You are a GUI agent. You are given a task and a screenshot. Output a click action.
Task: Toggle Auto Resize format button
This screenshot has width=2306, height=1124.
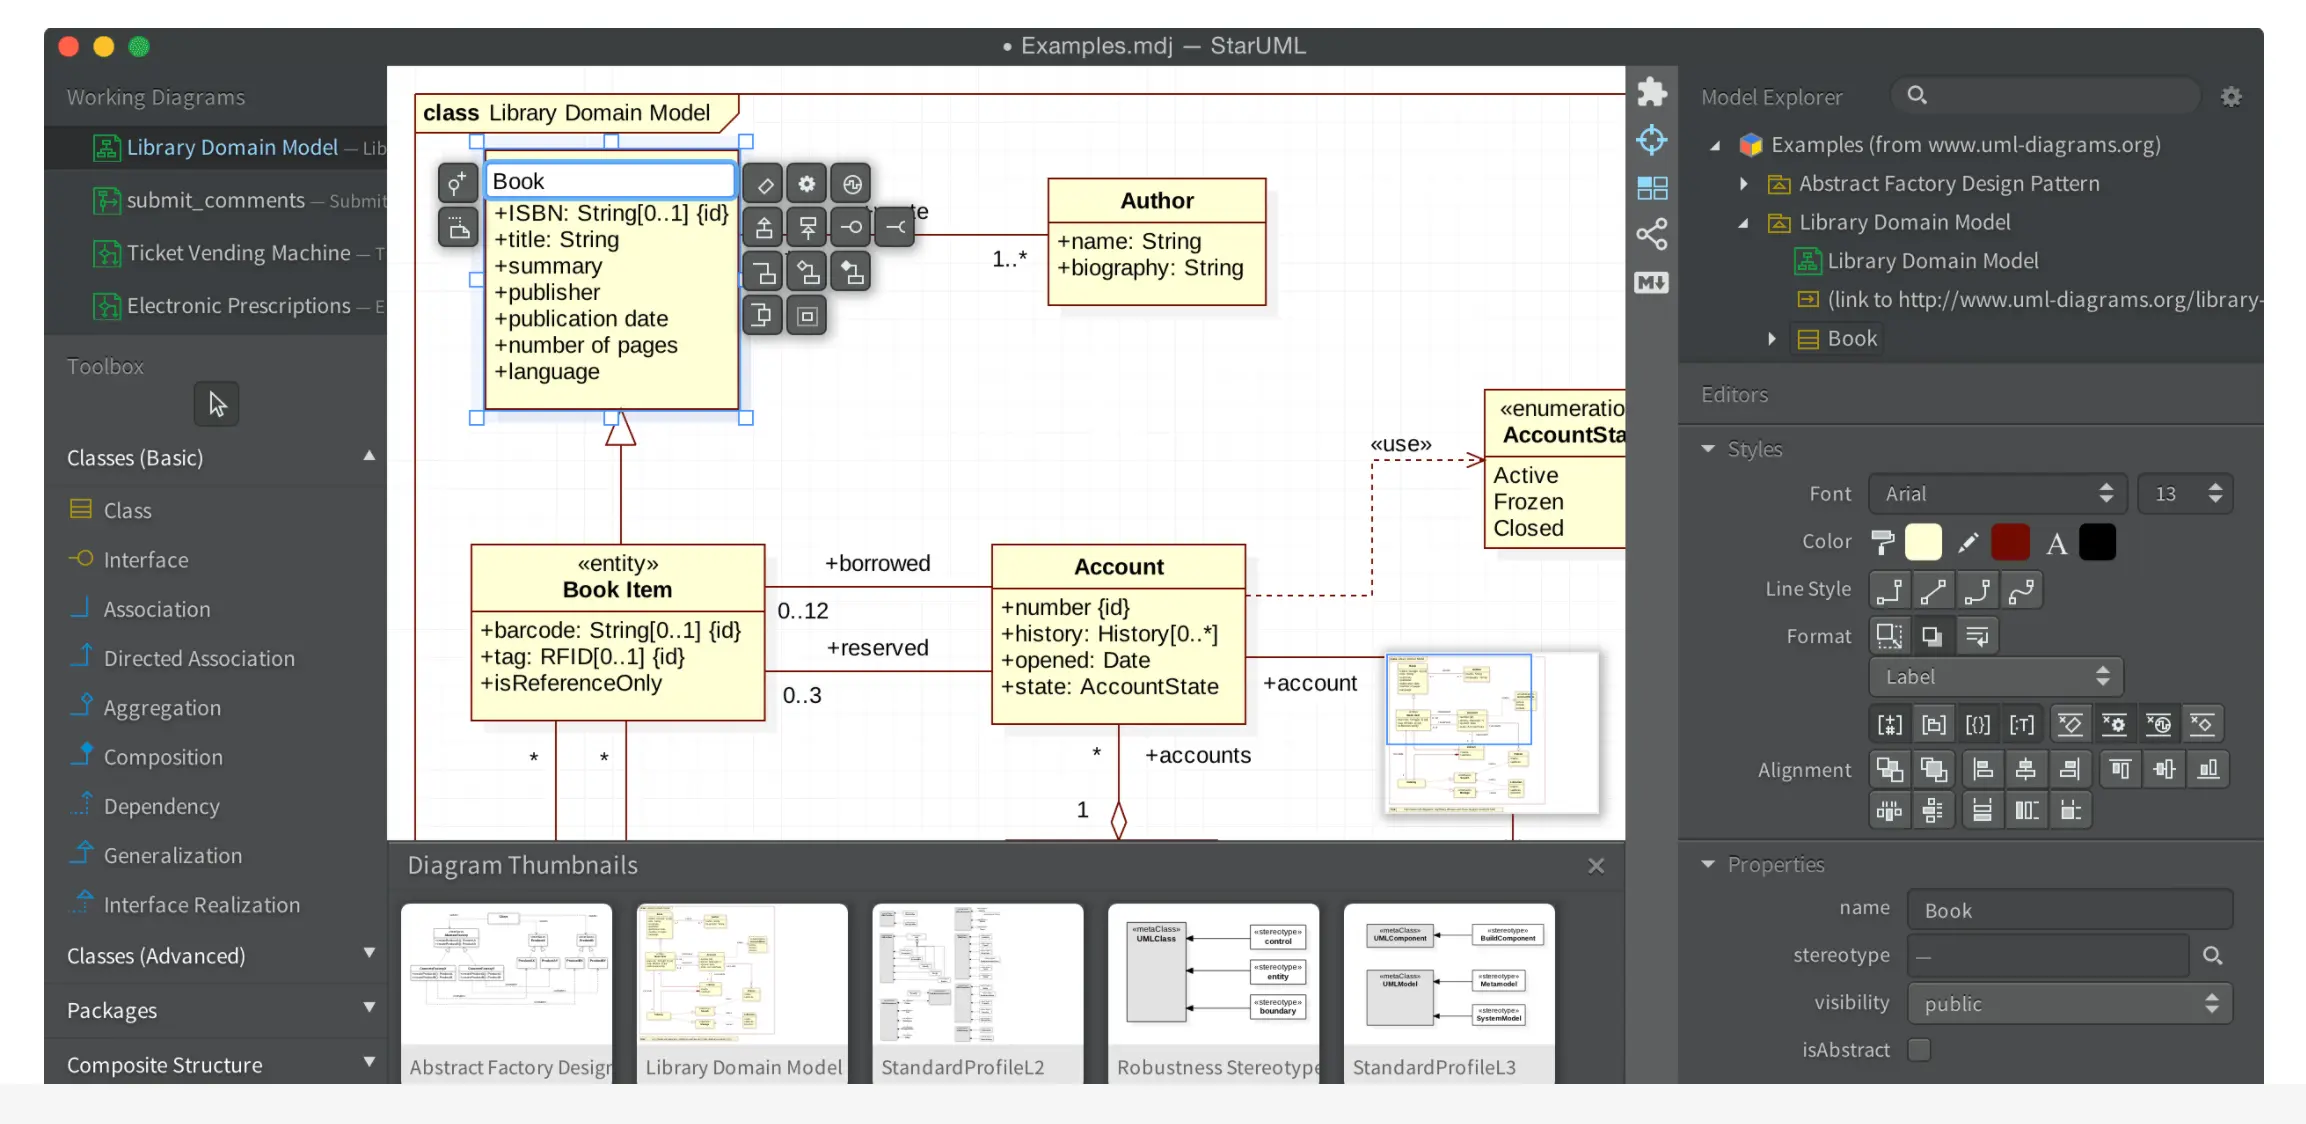pyautogui.click(x=1889, y=636)
